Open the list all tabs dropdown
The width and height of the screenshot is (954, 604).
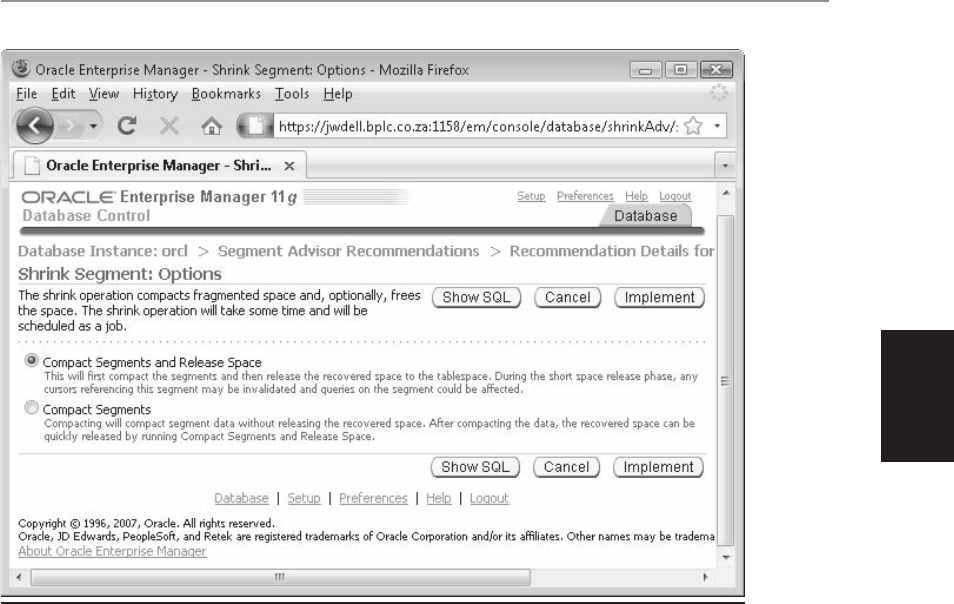(725, 165)
